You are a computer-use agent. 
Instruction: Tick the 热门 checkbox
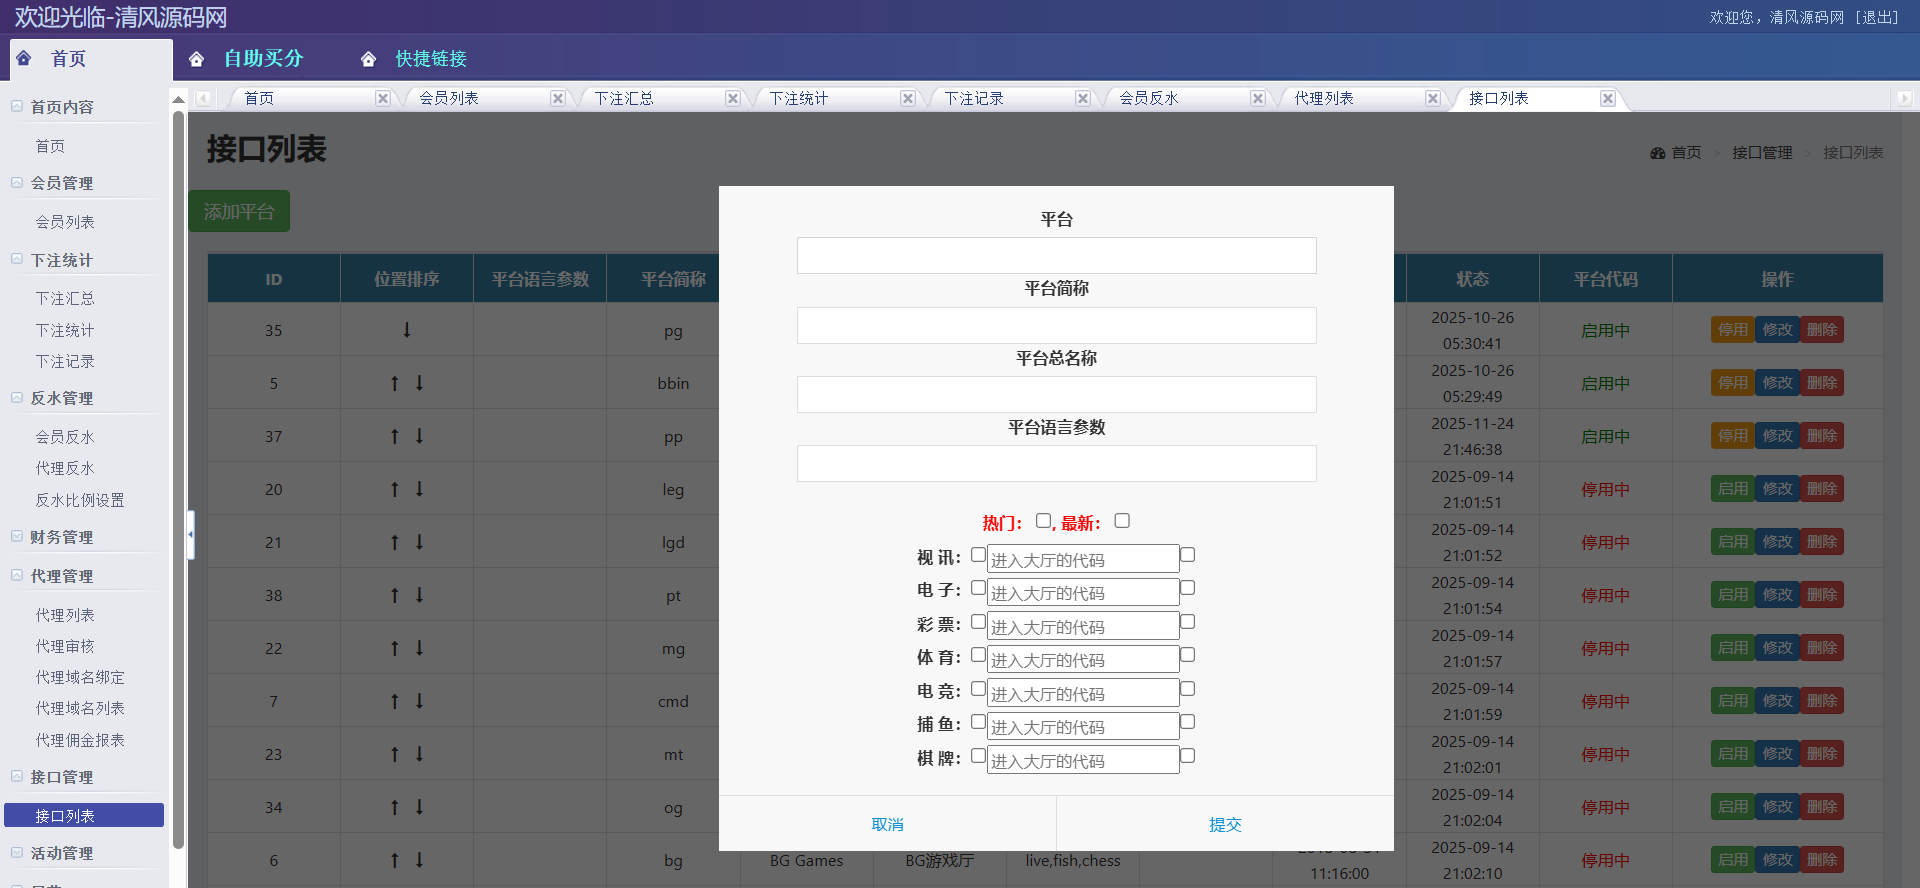[1043, 521]
